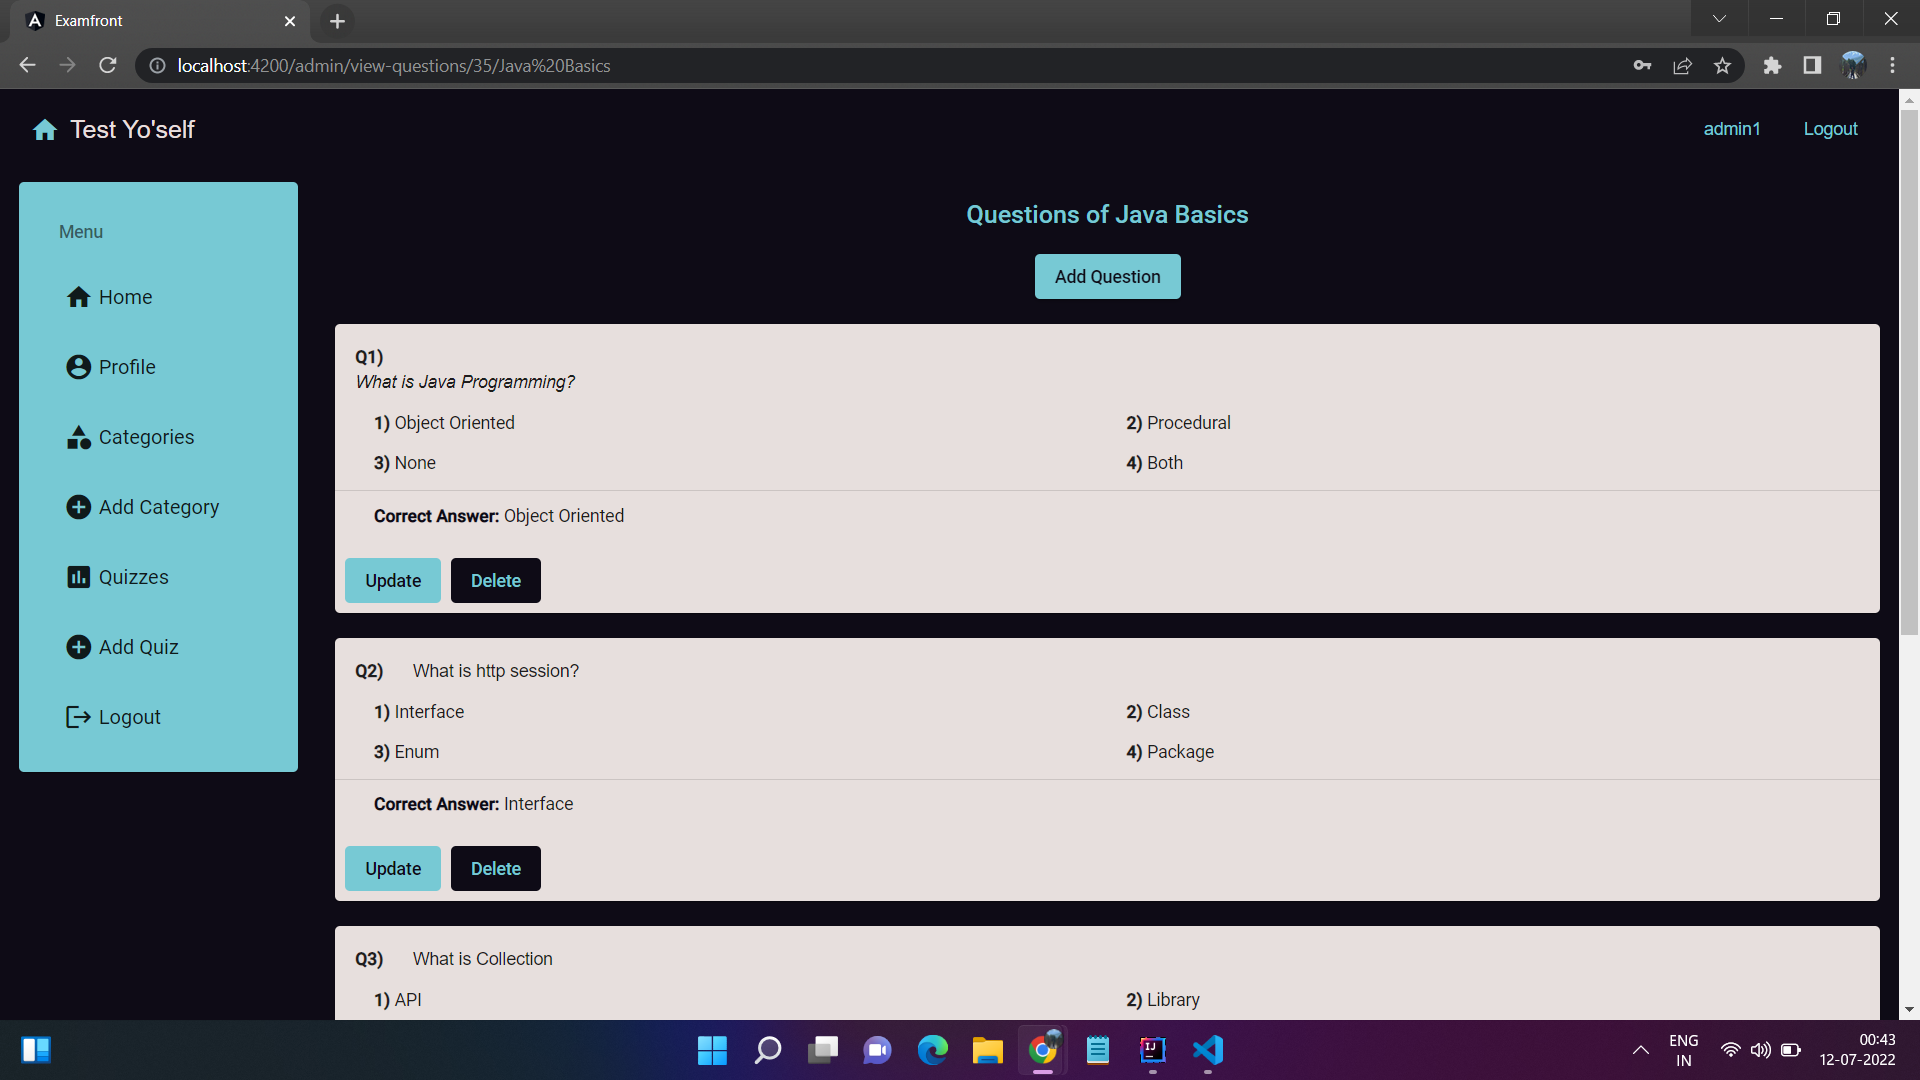Open the Chrome profile avatar

[1853, 66]
